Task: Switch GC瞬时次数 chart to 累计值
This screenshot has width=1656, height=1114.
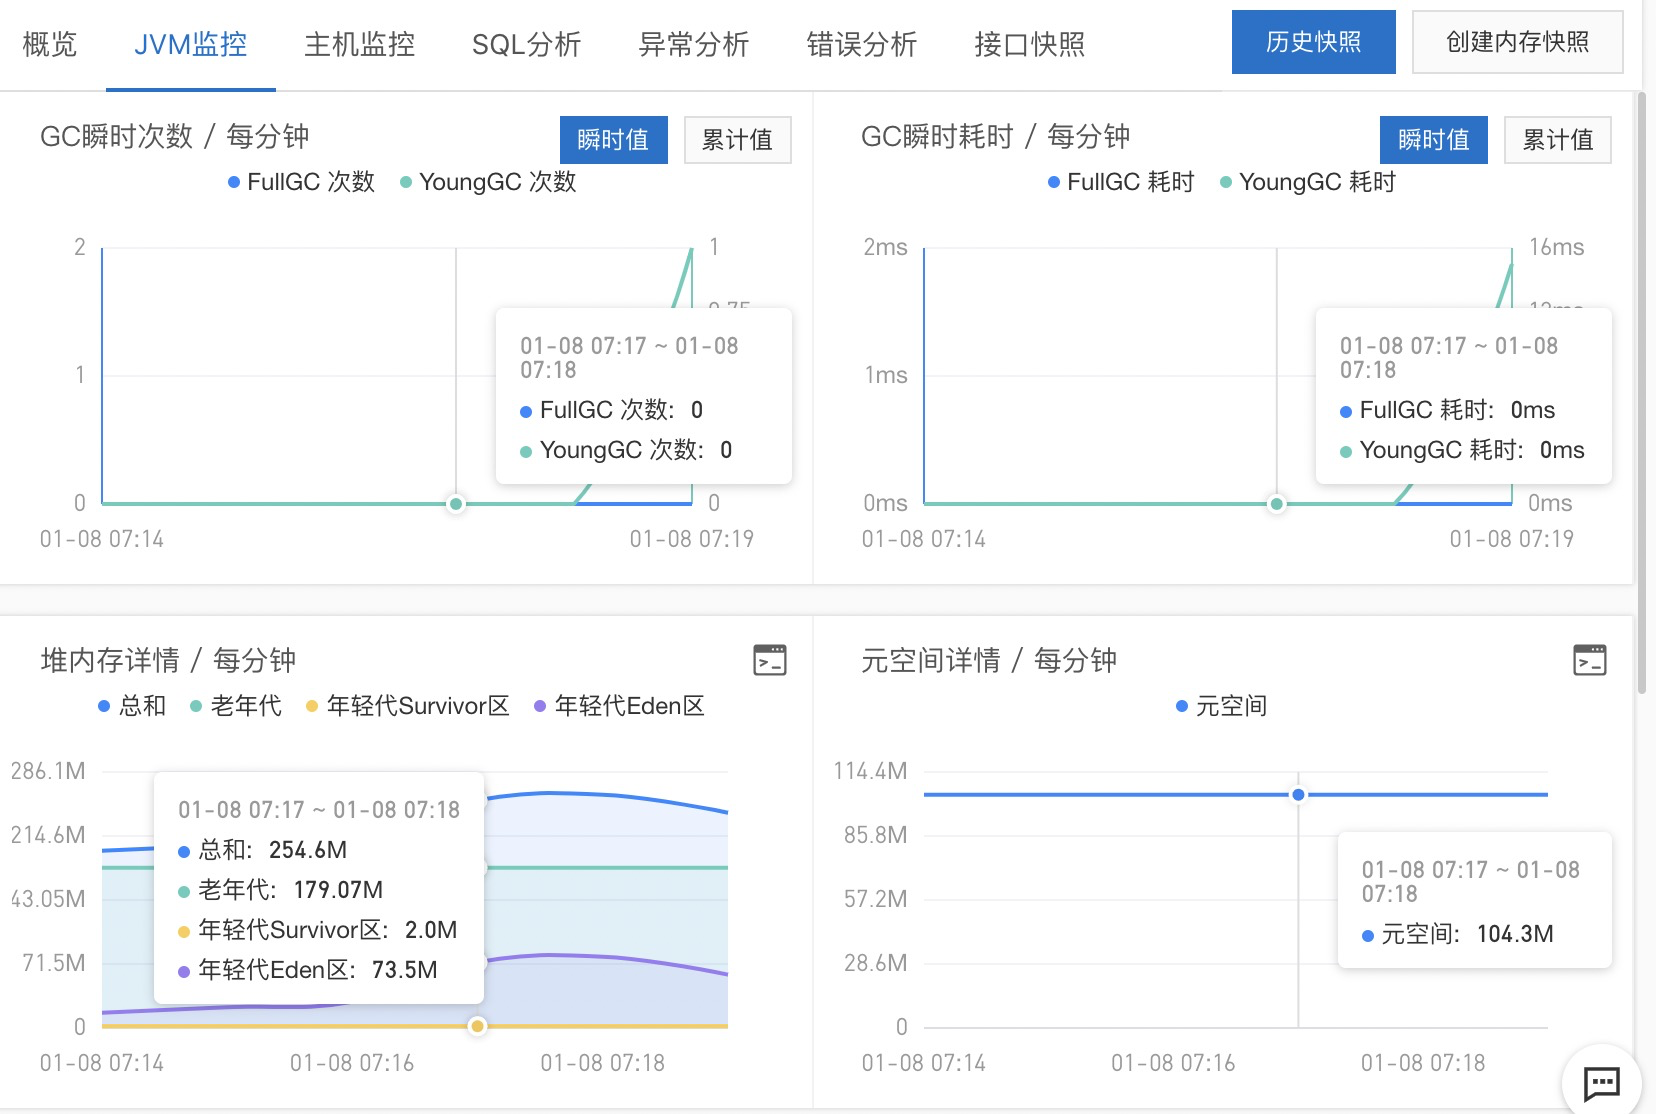Action: click(x=738, y=140)
